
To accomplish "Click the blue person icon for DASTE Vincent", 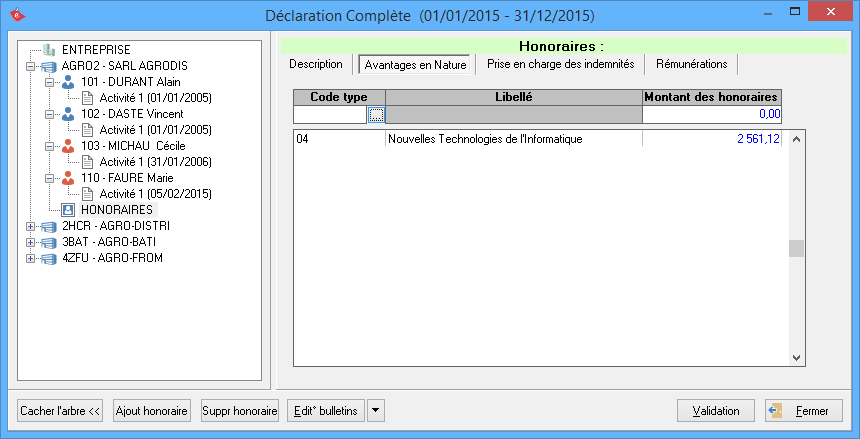I will pyautogui.click(x=68, y=114).
